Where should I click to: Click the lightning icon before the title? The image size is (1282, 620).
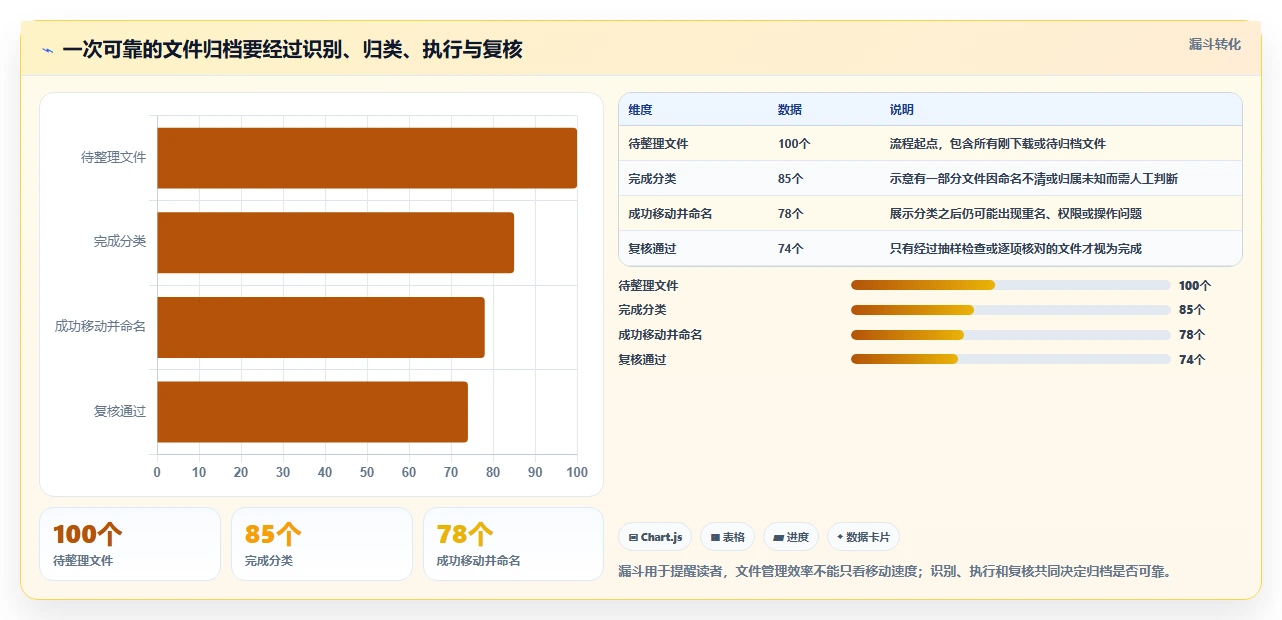pos(47,50)
